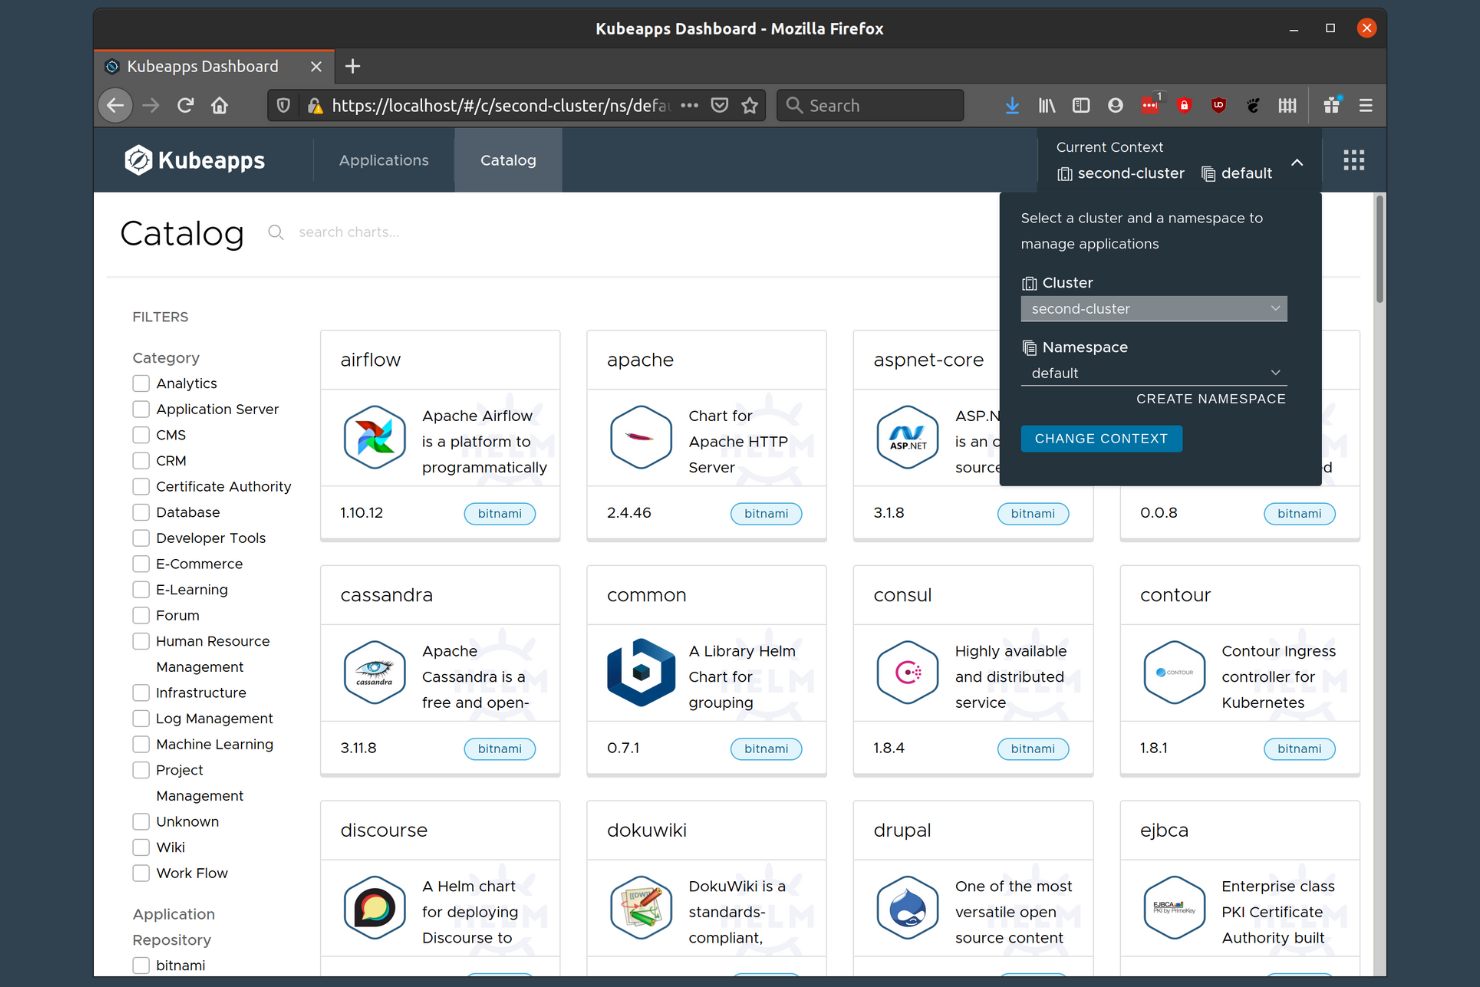Viewport: 1480px width, 987px height.
Task: Open the drupal chart card title
Action: [x=902, y=830]
